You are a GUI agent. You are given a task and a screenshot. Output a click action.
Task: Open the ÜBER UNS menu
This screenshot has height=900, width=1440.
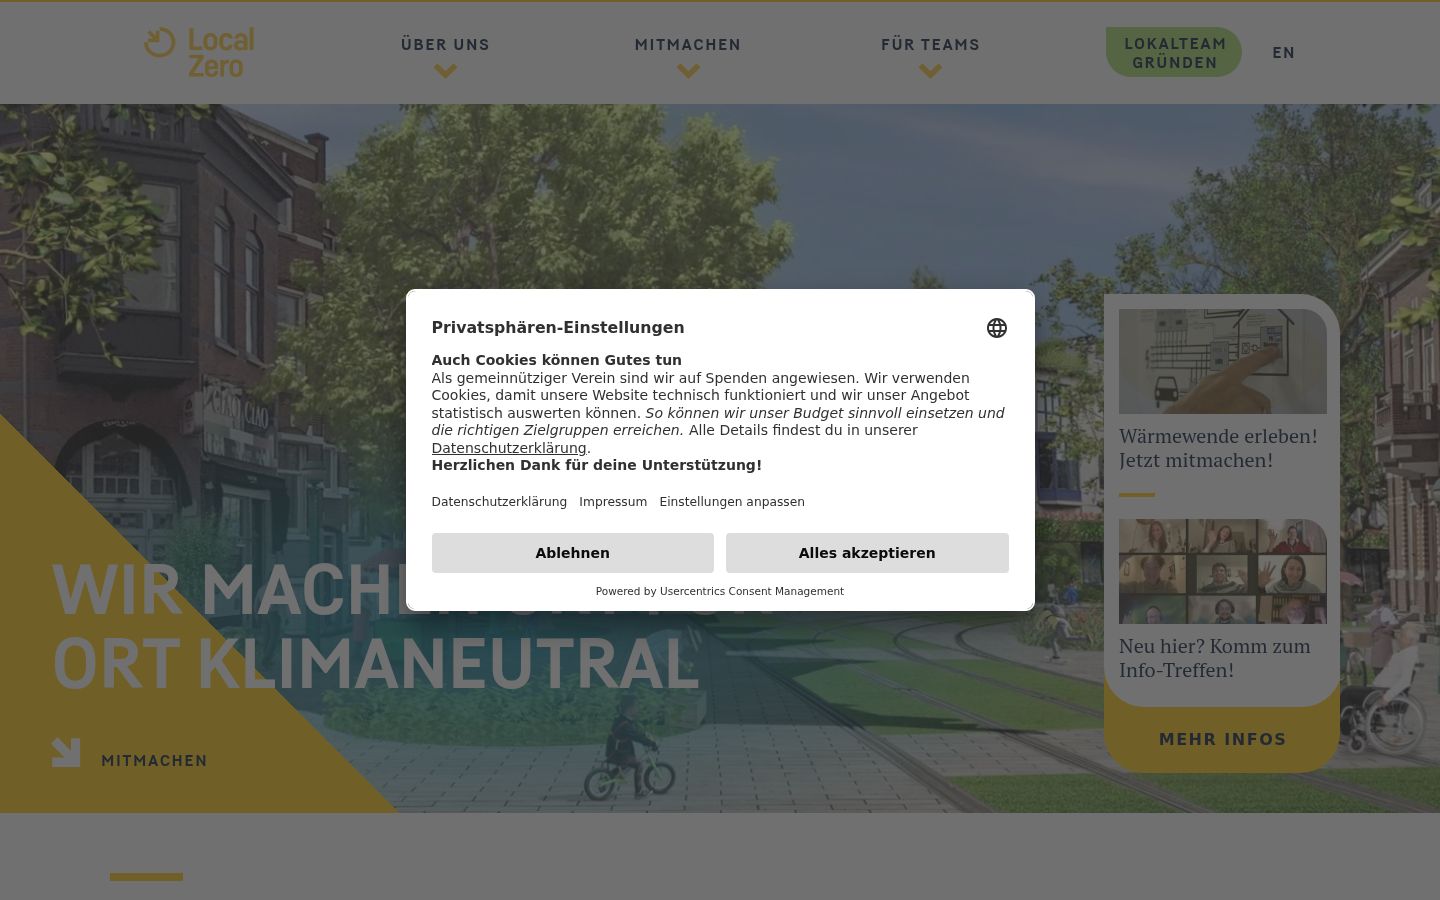coord(445,45)
